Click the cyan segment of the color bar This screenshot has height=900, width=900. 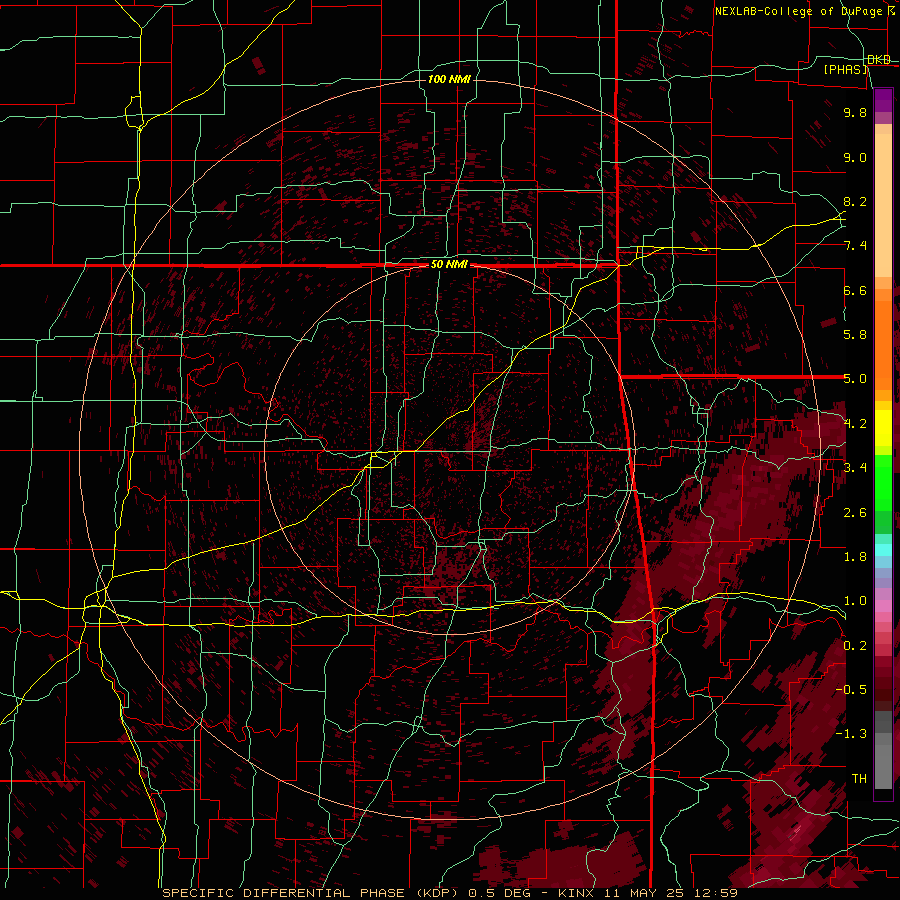click(x=883, y=550)
